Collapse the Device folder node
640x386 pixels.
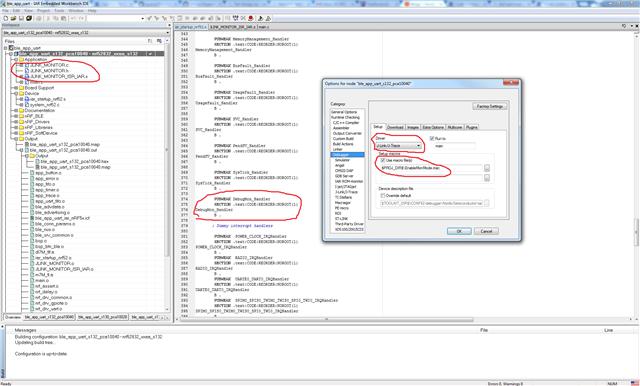pyautogui.click(x=16, y=93)
